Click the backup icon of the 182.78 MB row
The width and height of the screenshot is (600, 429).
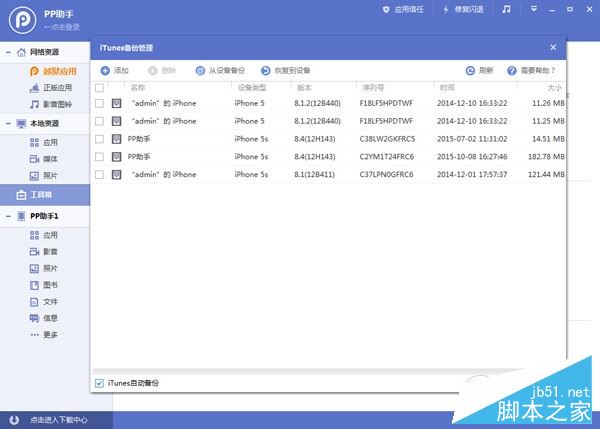[x=116, y=157]
